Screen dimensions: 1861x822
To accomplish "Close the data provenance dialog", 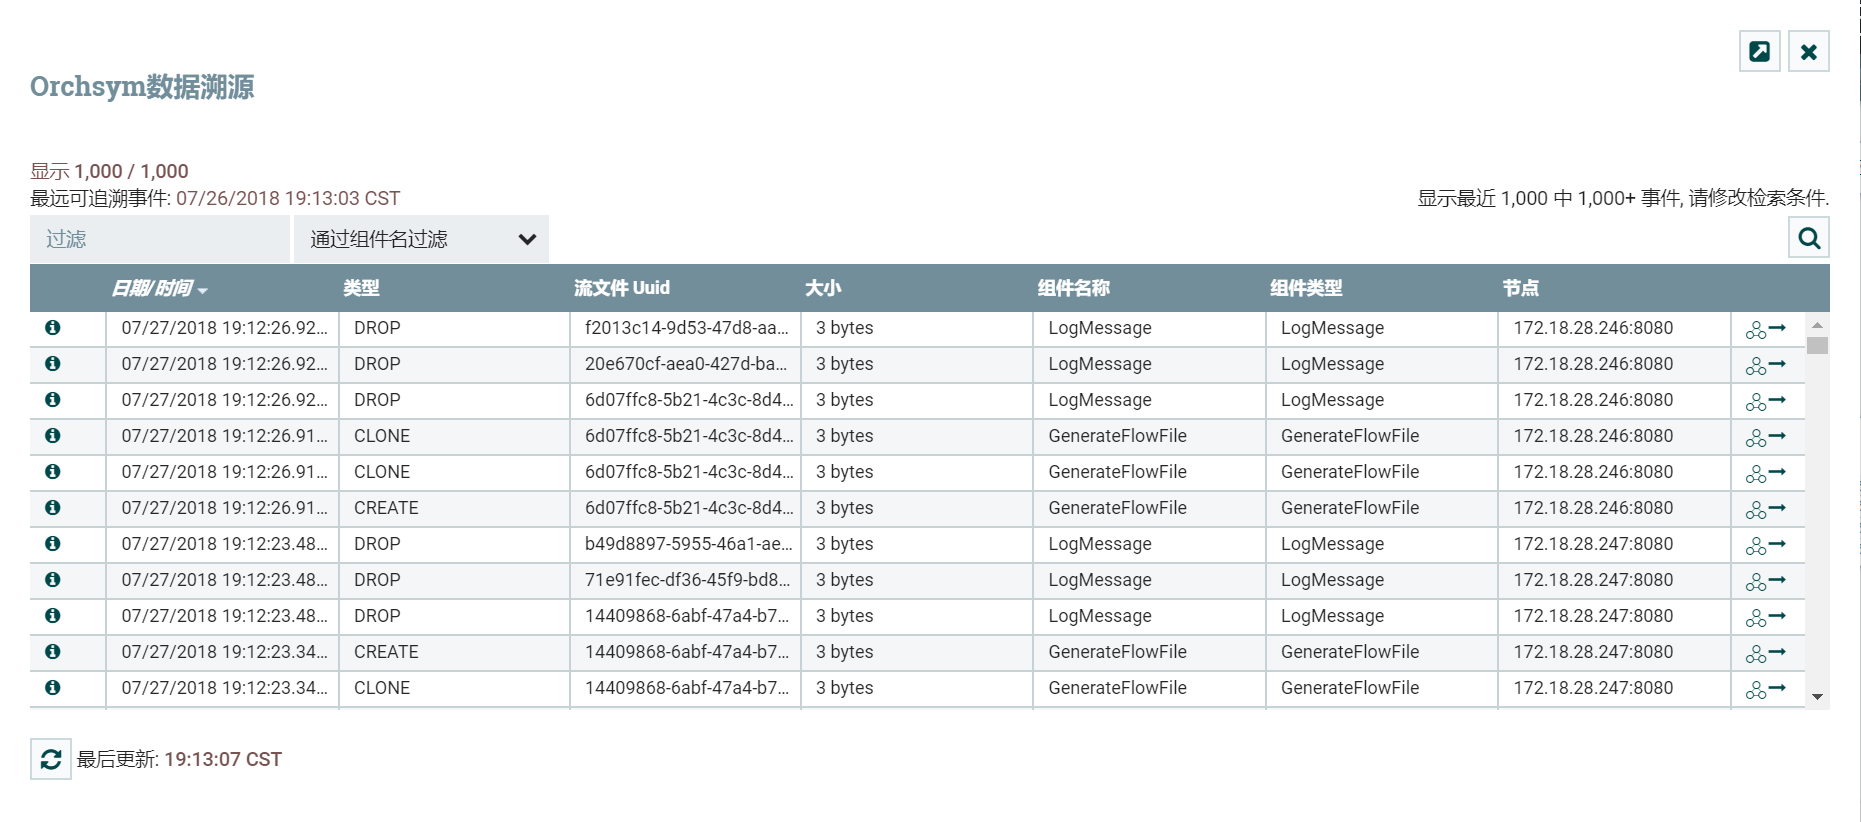I will [1808, 51].
